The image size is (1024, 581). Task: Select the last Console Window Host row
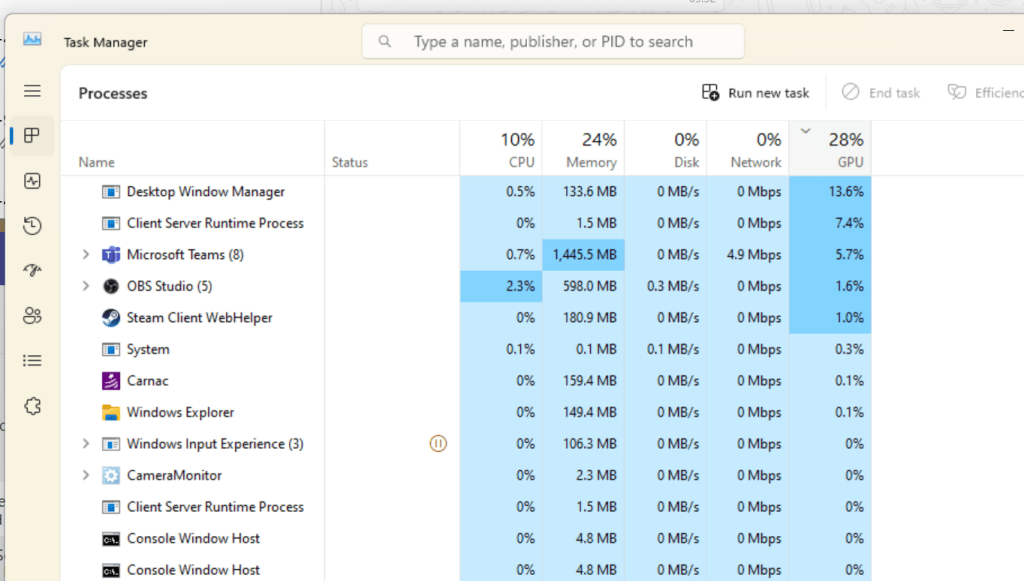pos(466,570)
